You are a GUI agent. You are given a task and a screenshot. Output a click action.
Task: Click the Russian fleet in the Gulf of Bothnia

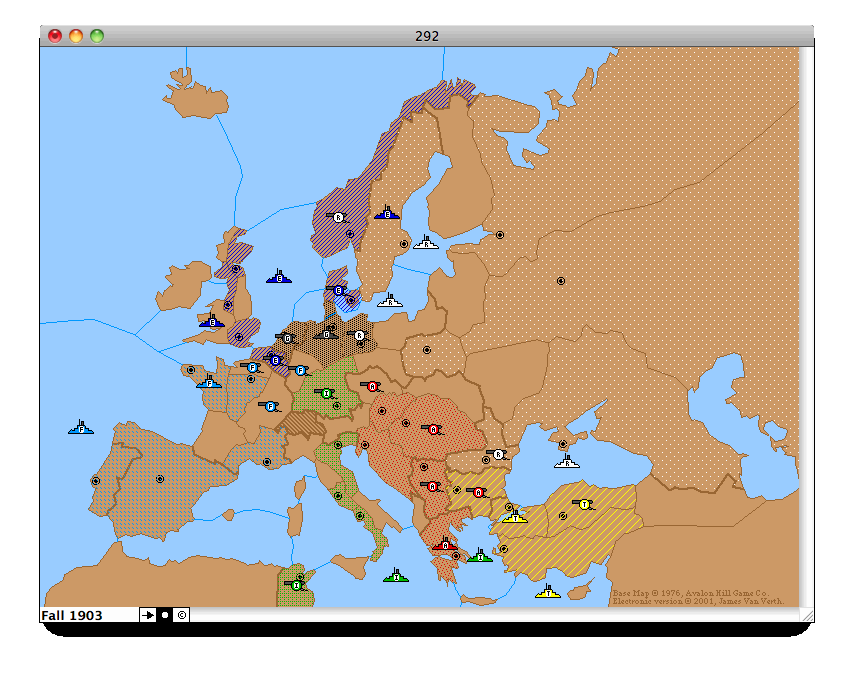tap(426, 242)
